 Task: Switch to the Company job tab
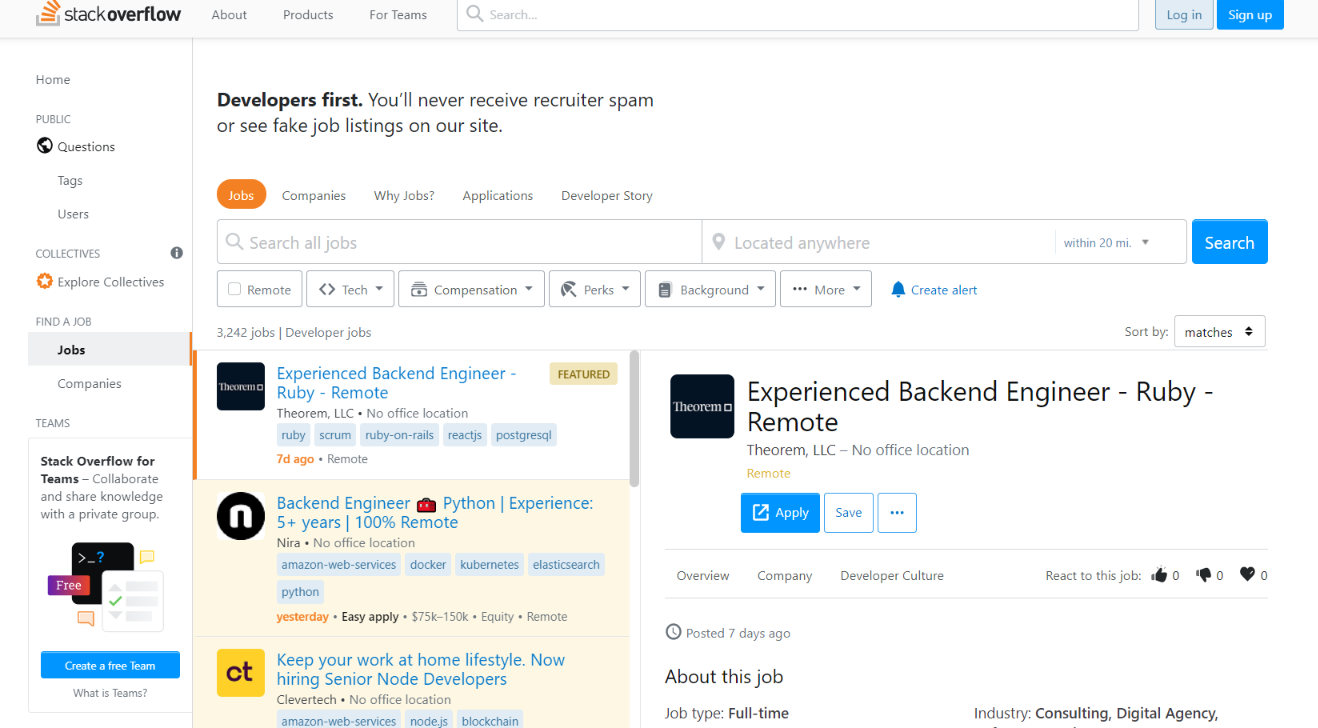tap(785, 575)
